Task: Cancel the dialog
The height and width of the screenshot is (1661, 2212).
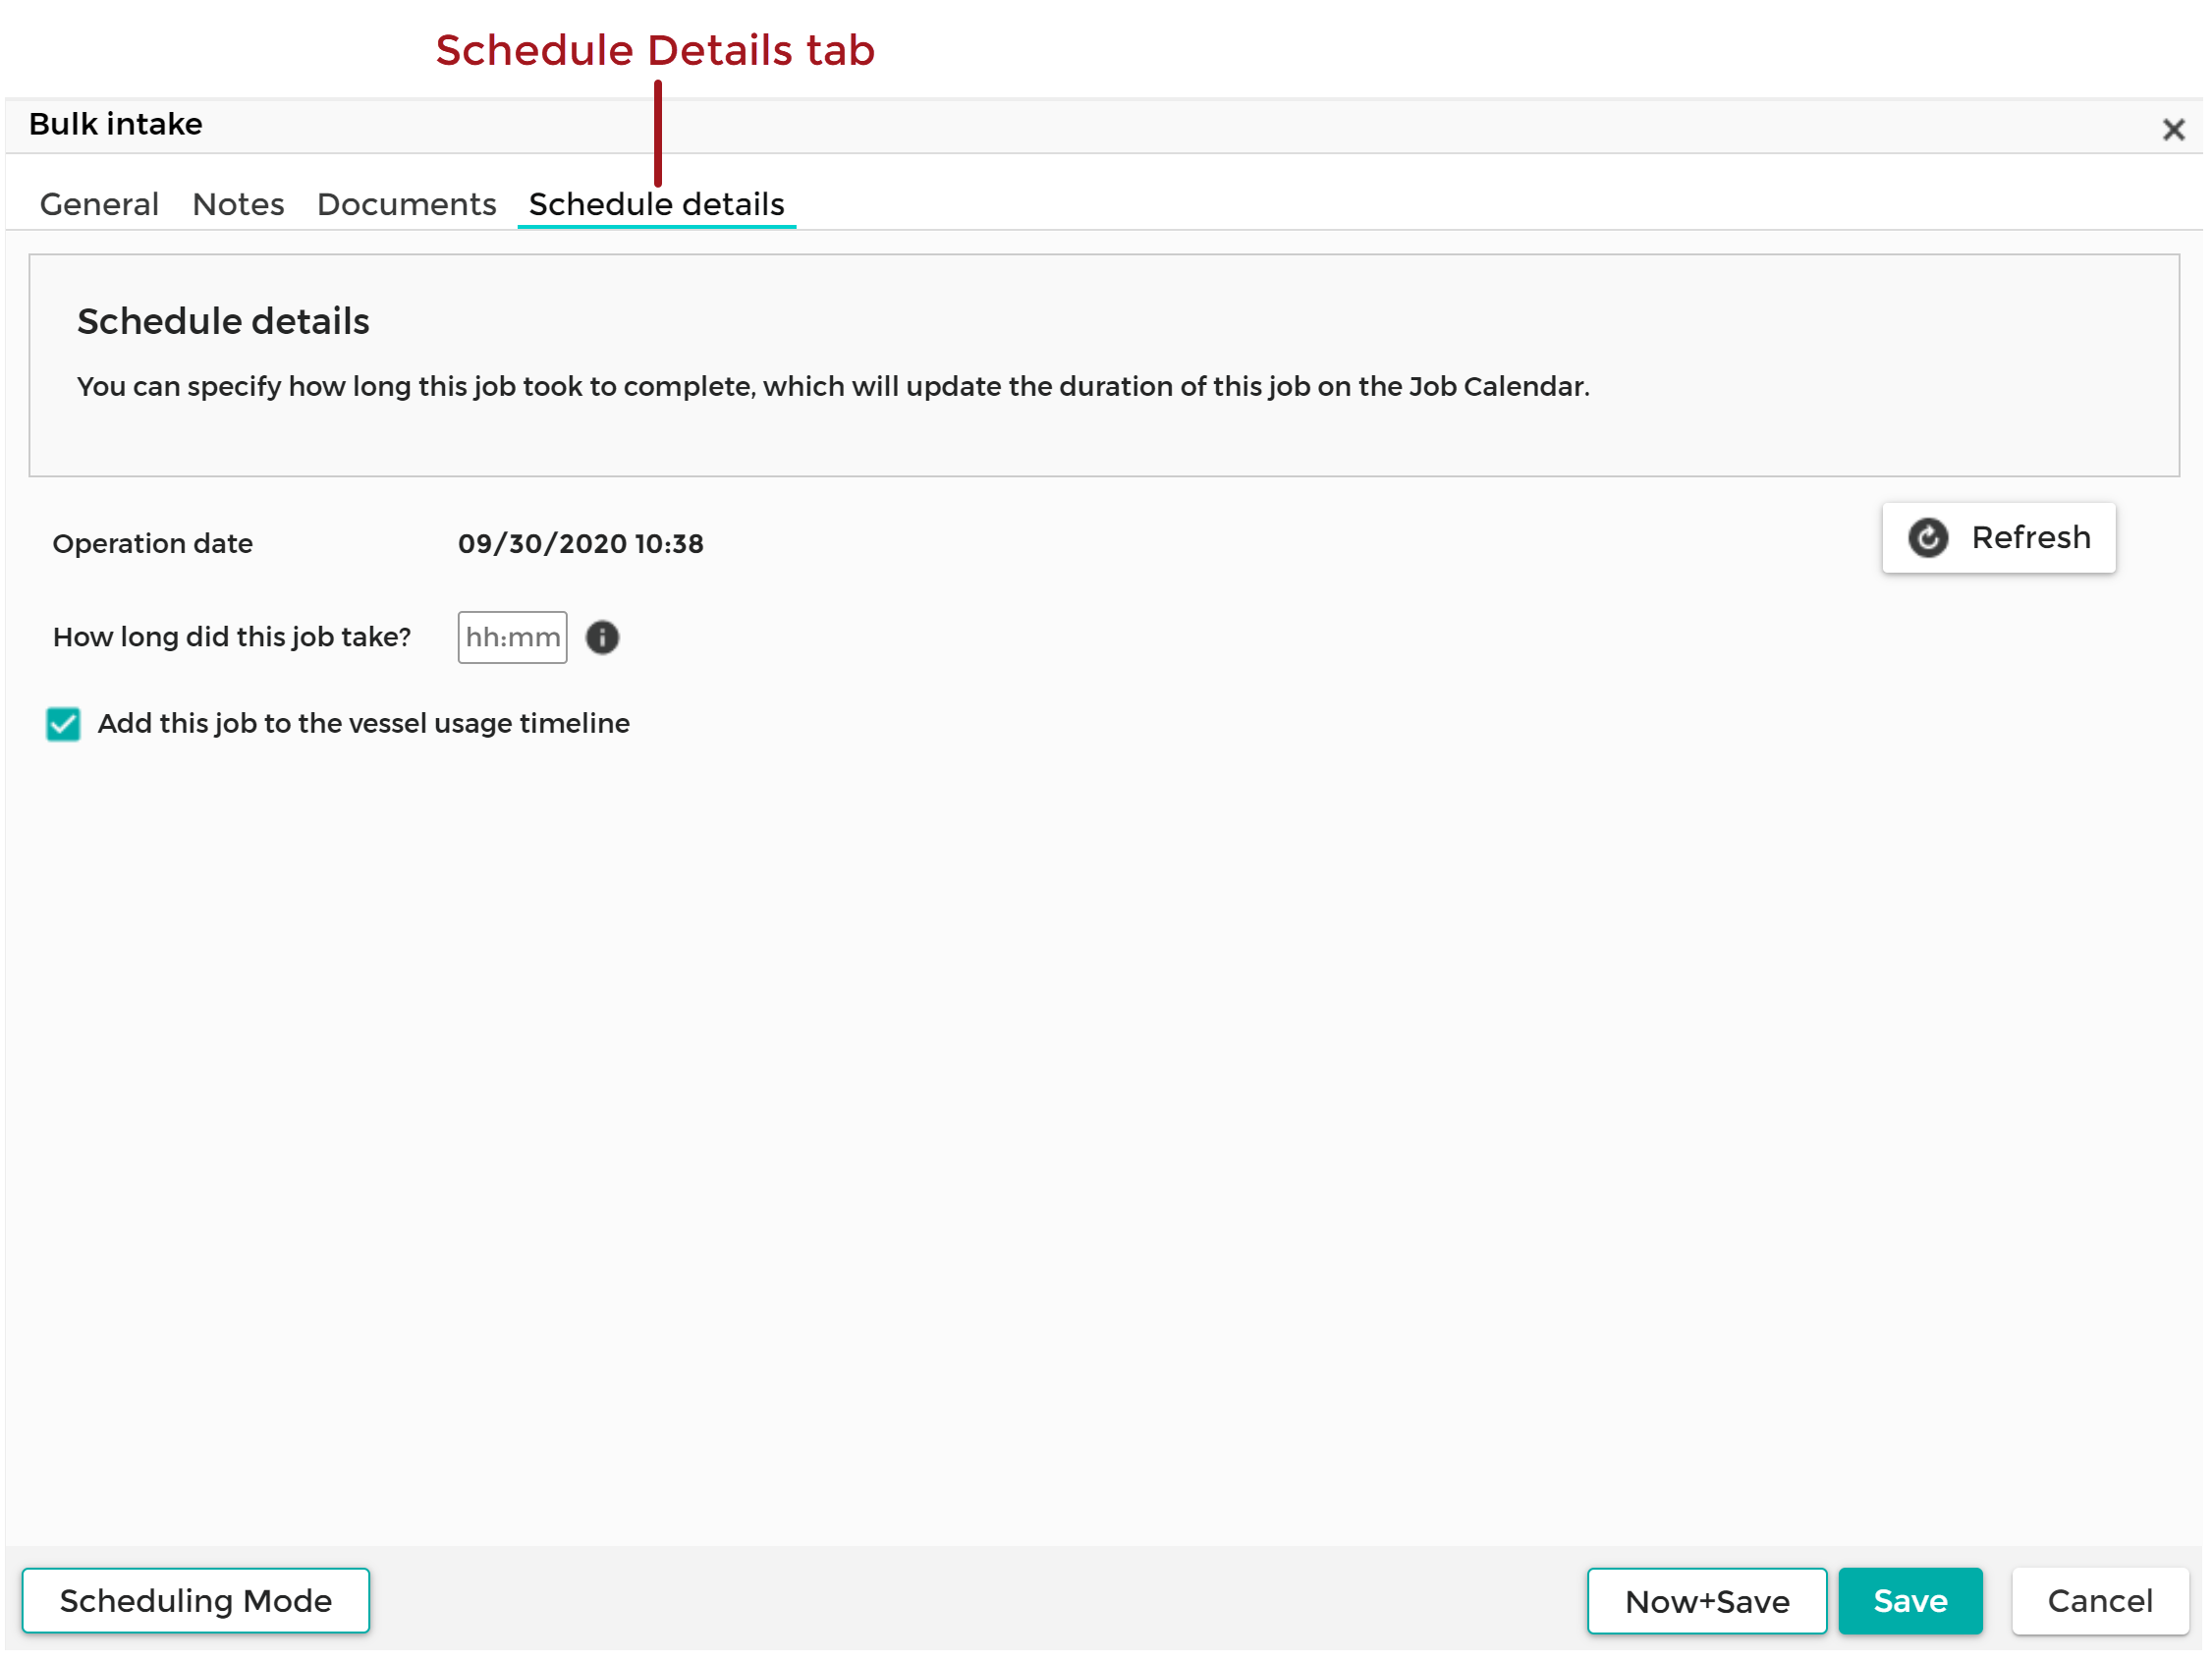Action: (2100, 1602)
